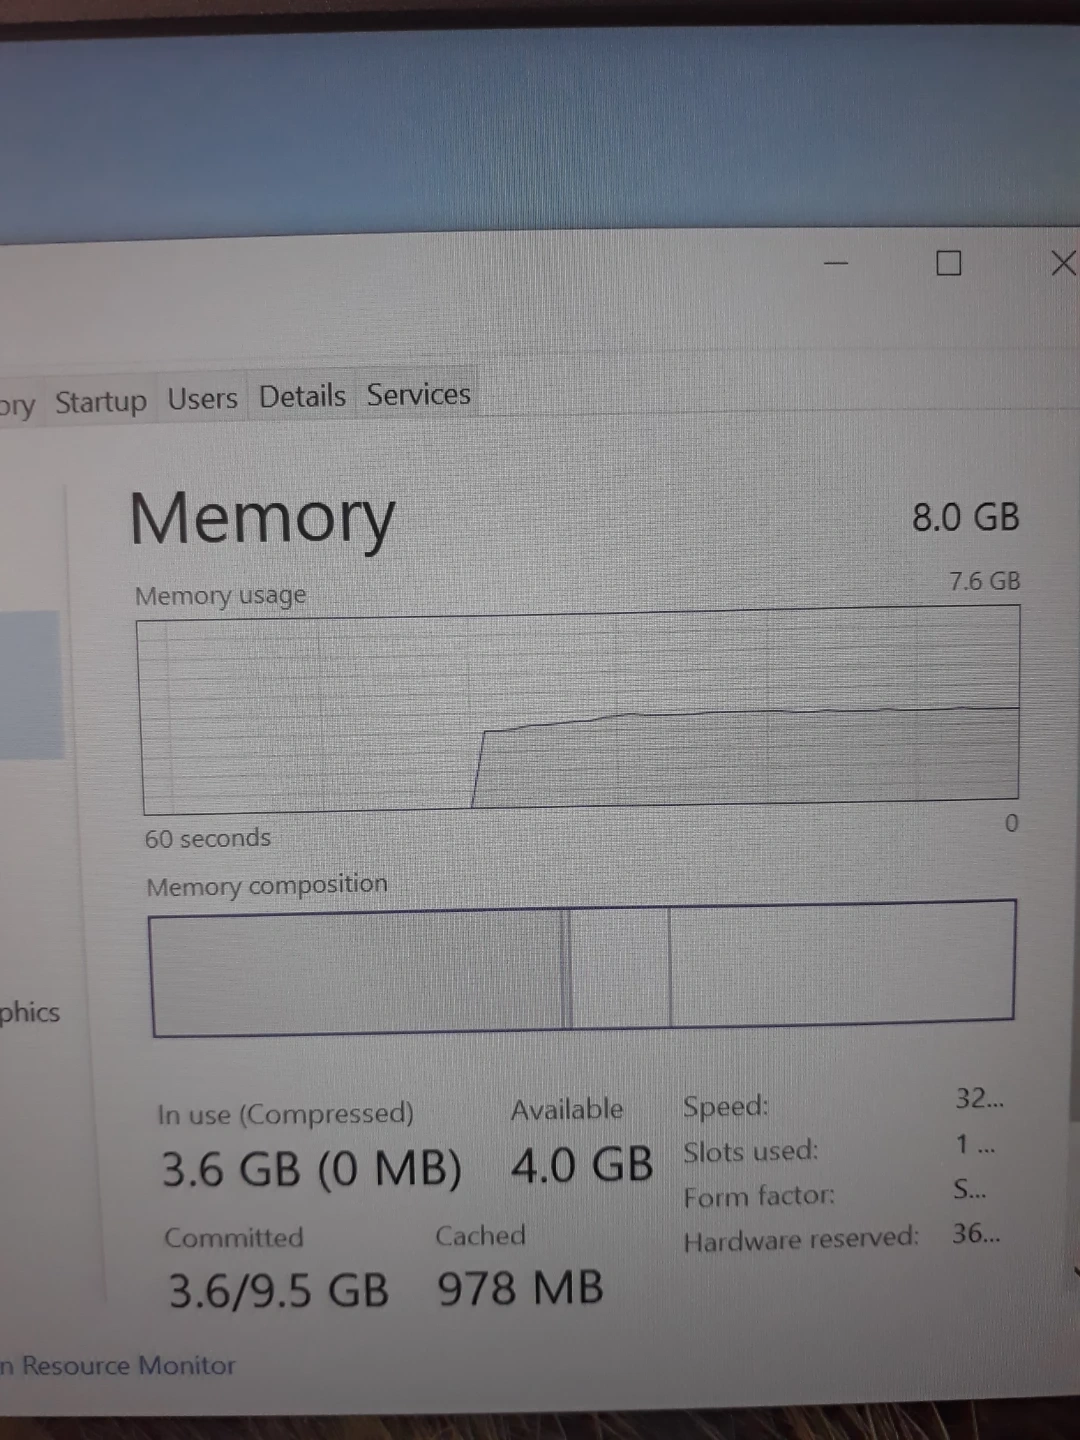Click the 'Form factor:' label
Viewport: 1080px width, 1440px height.
(759, 1196)
